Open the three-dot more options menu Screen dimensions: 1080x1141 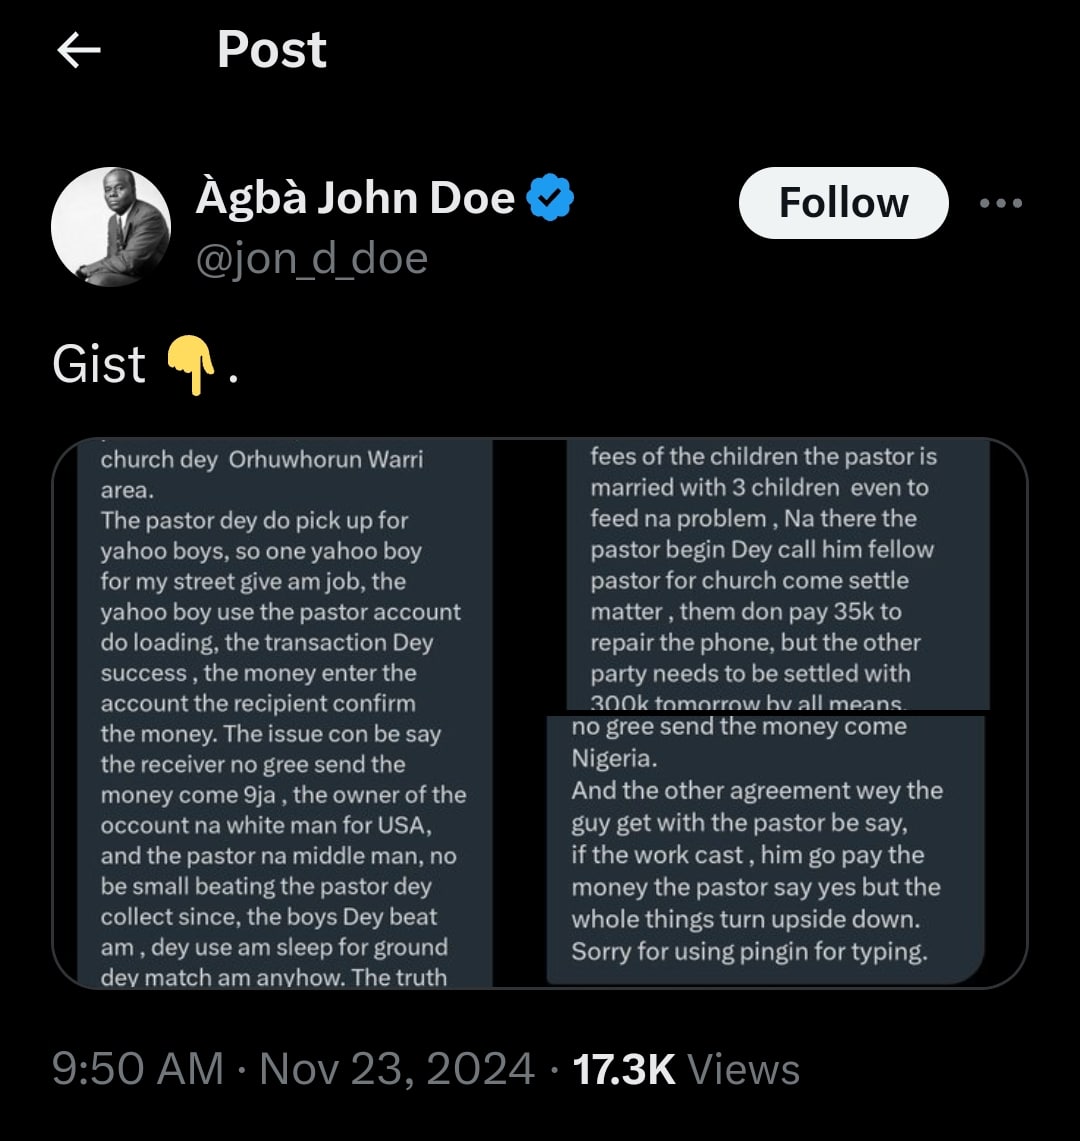1000,203
